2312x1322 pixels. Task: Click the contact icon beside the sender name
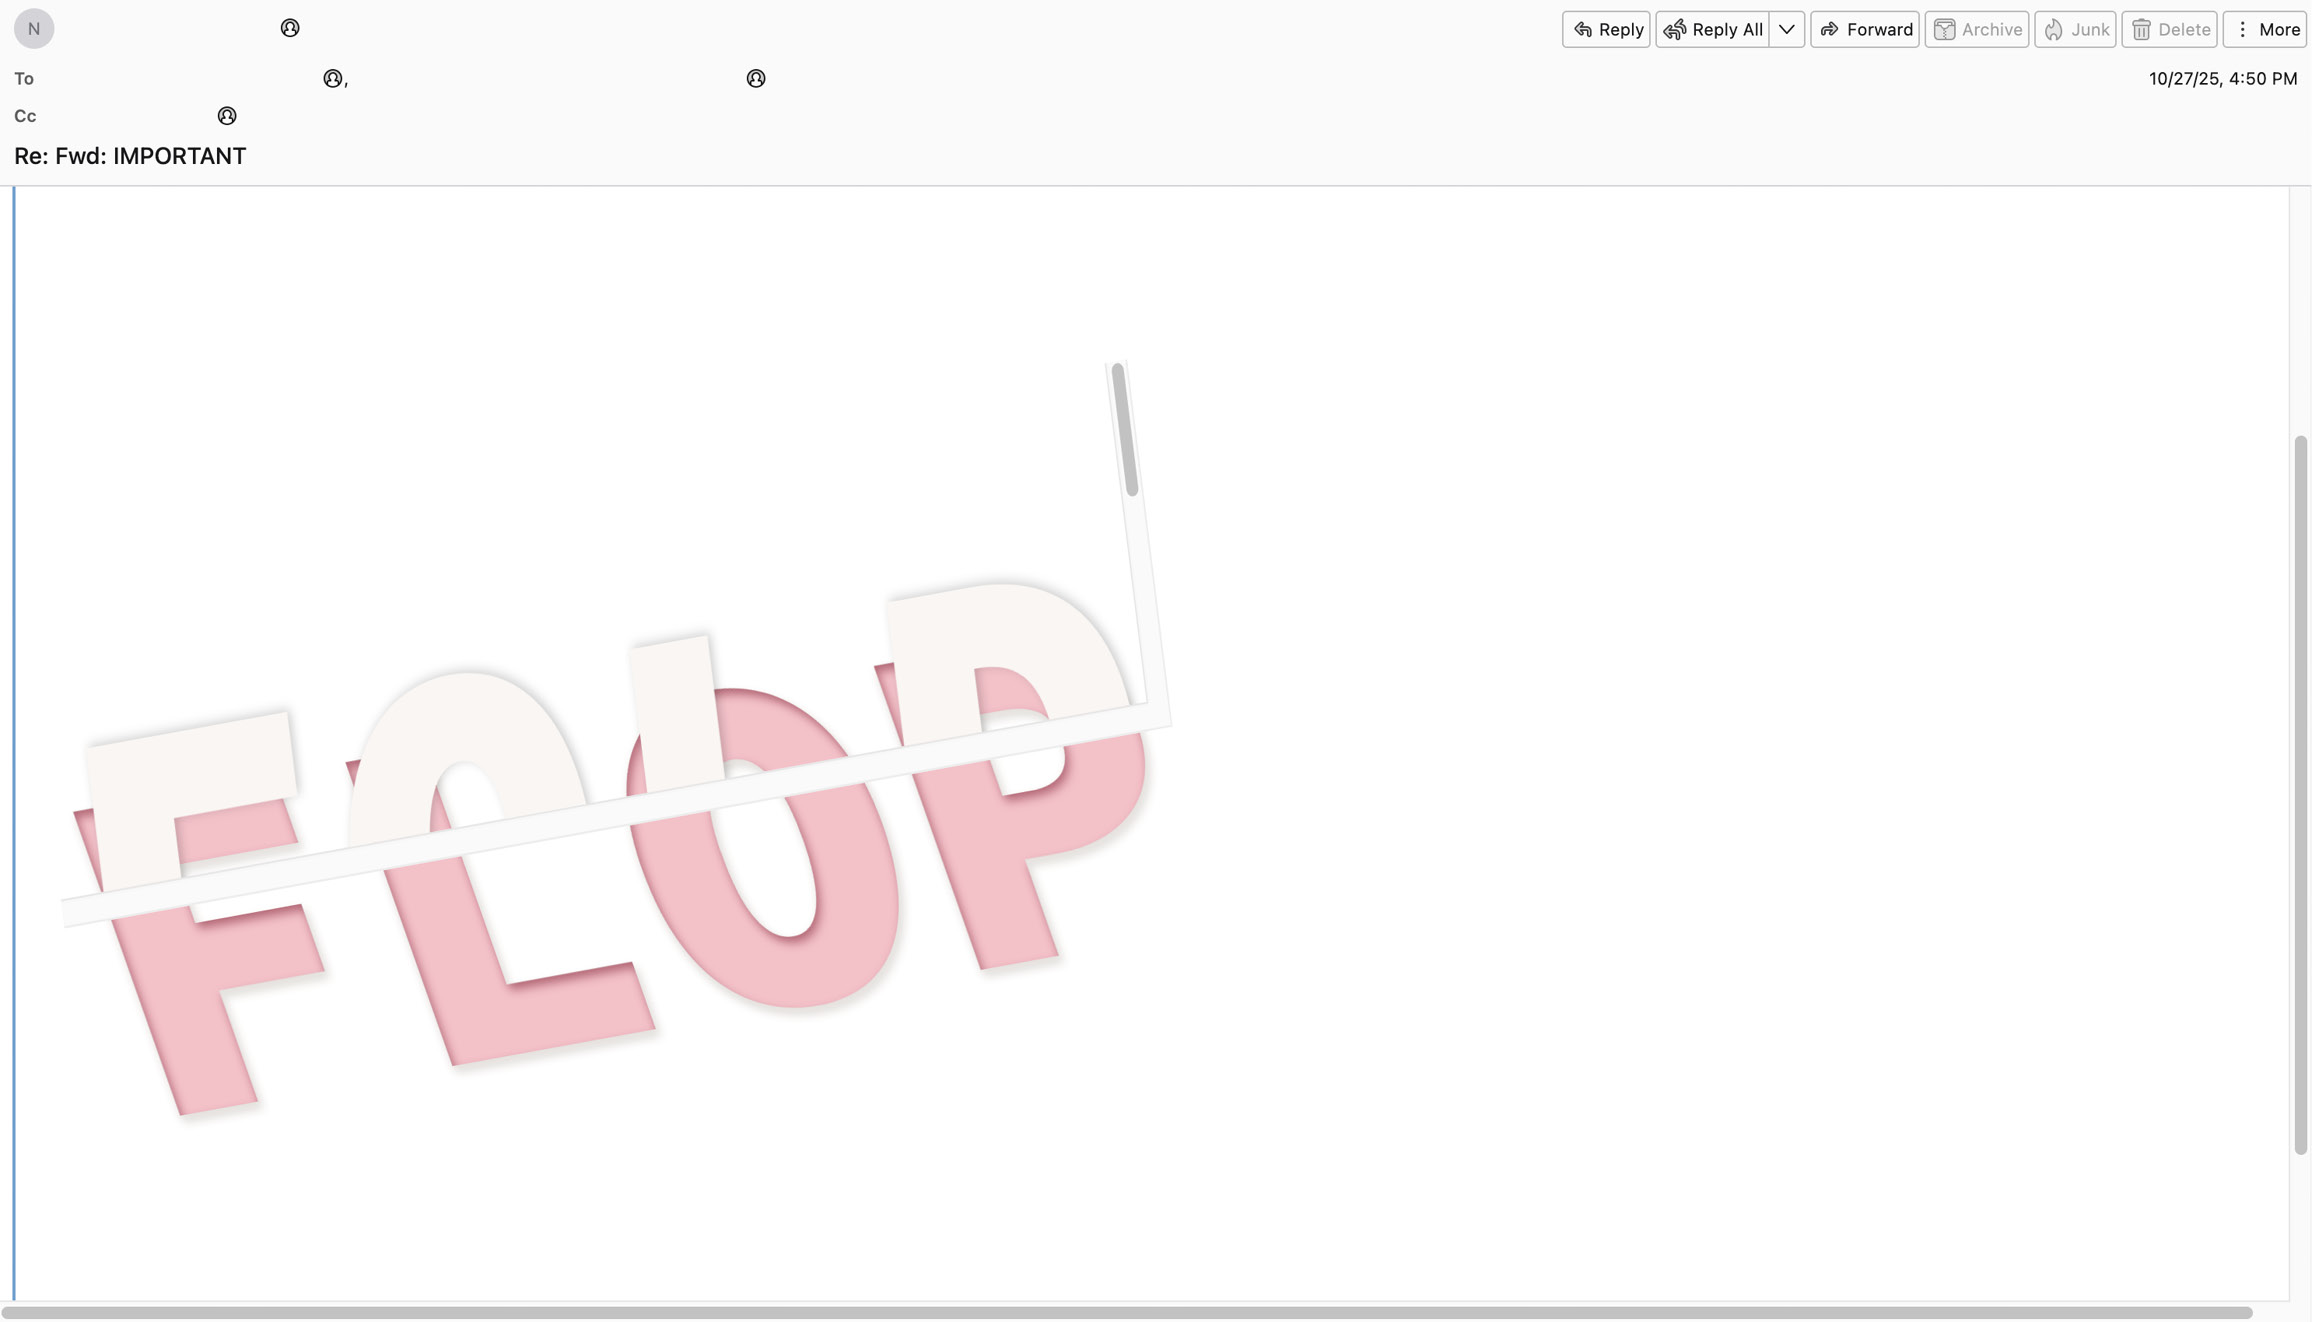click(290, 28)
